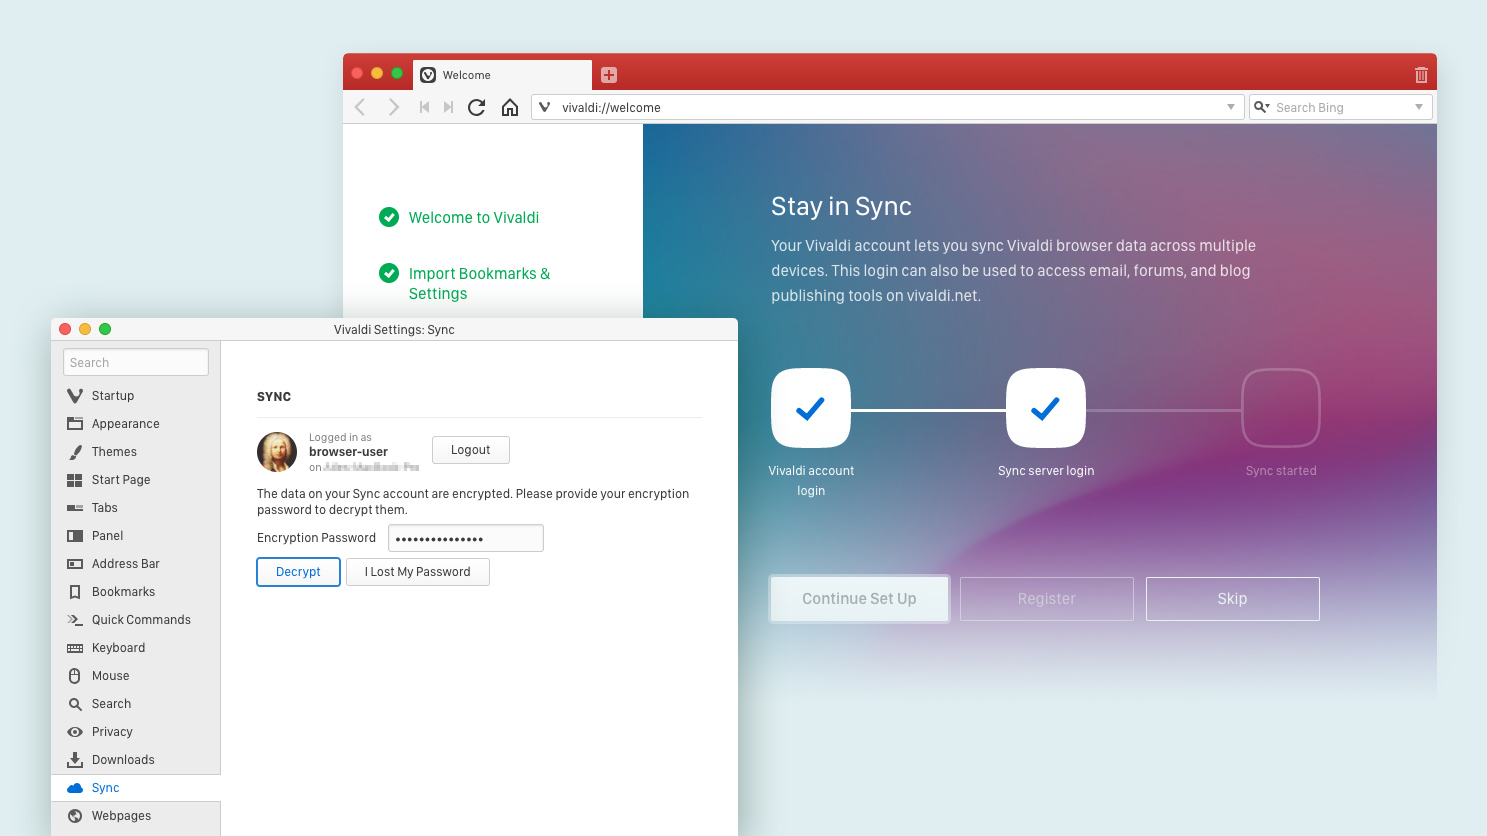
Task: Open Appearance settings section
Action: [136, 424]
